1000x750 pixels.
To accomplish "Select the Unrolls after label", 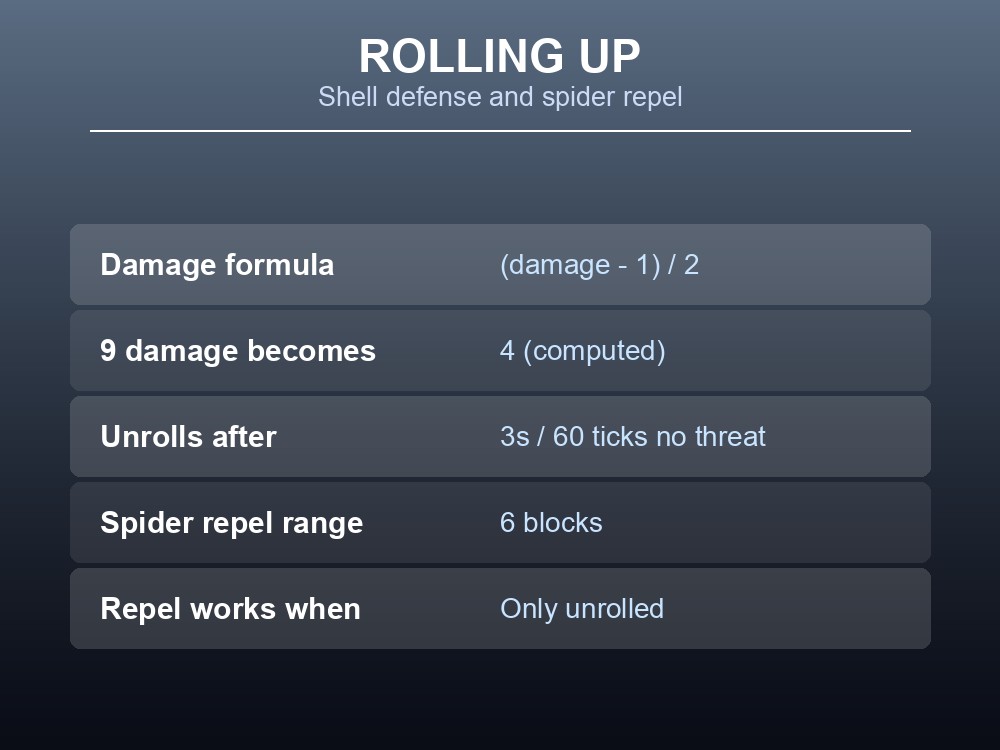I will [x=188, y=437].
